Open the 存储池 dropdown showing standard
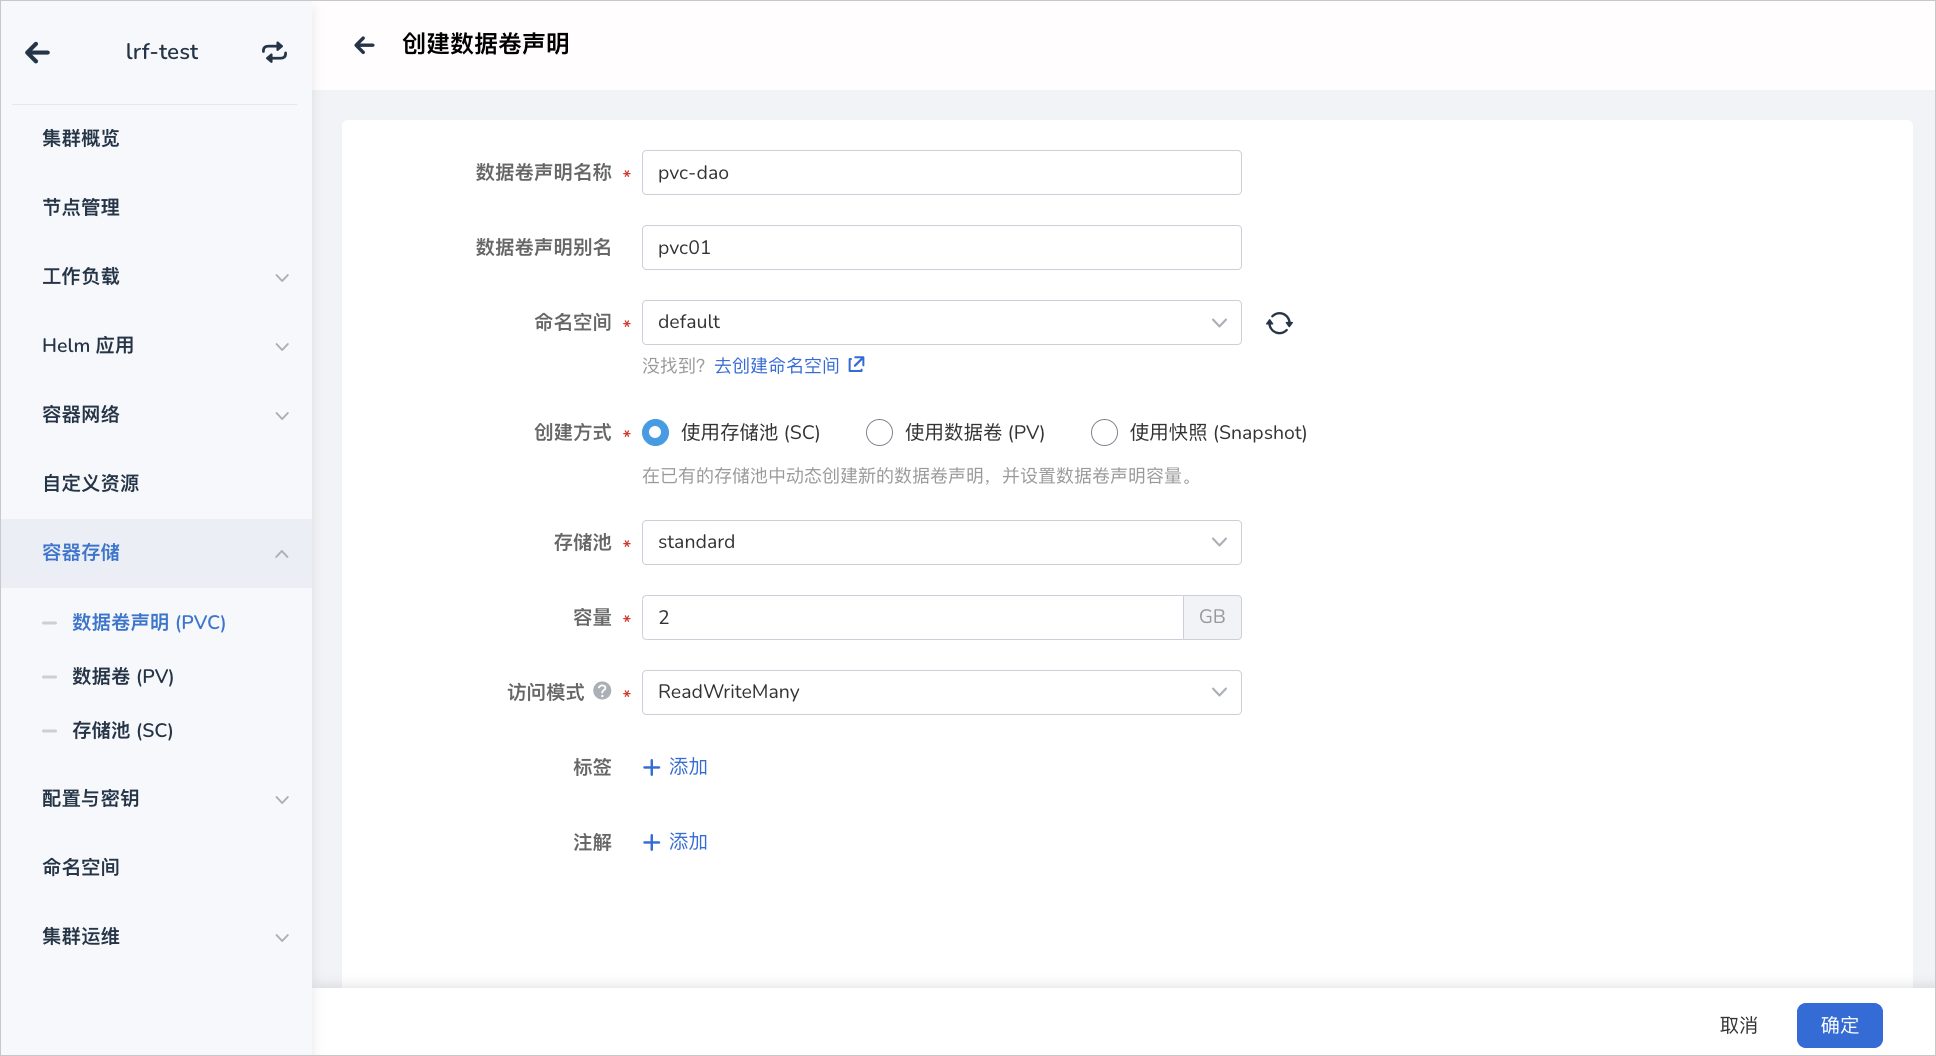 941,542
